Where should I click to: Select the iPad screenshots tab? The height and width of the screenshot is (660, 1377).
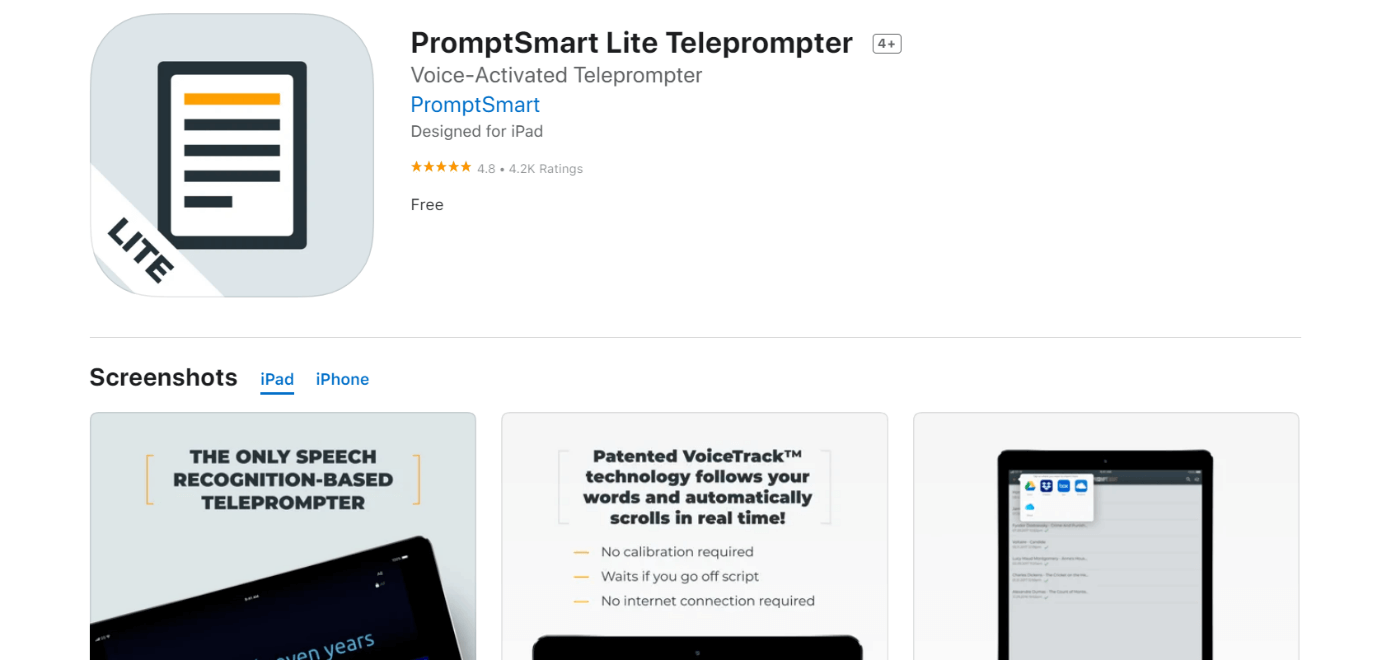pos(277,379)
